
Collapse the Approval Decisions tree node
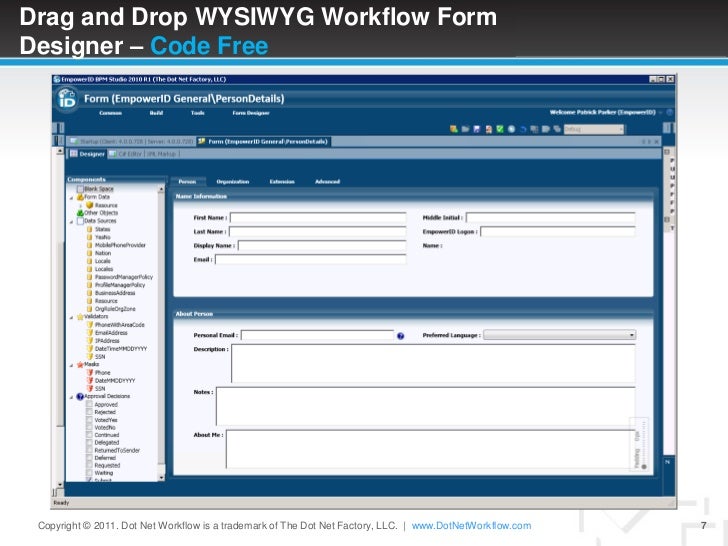[x=72, y=397]
